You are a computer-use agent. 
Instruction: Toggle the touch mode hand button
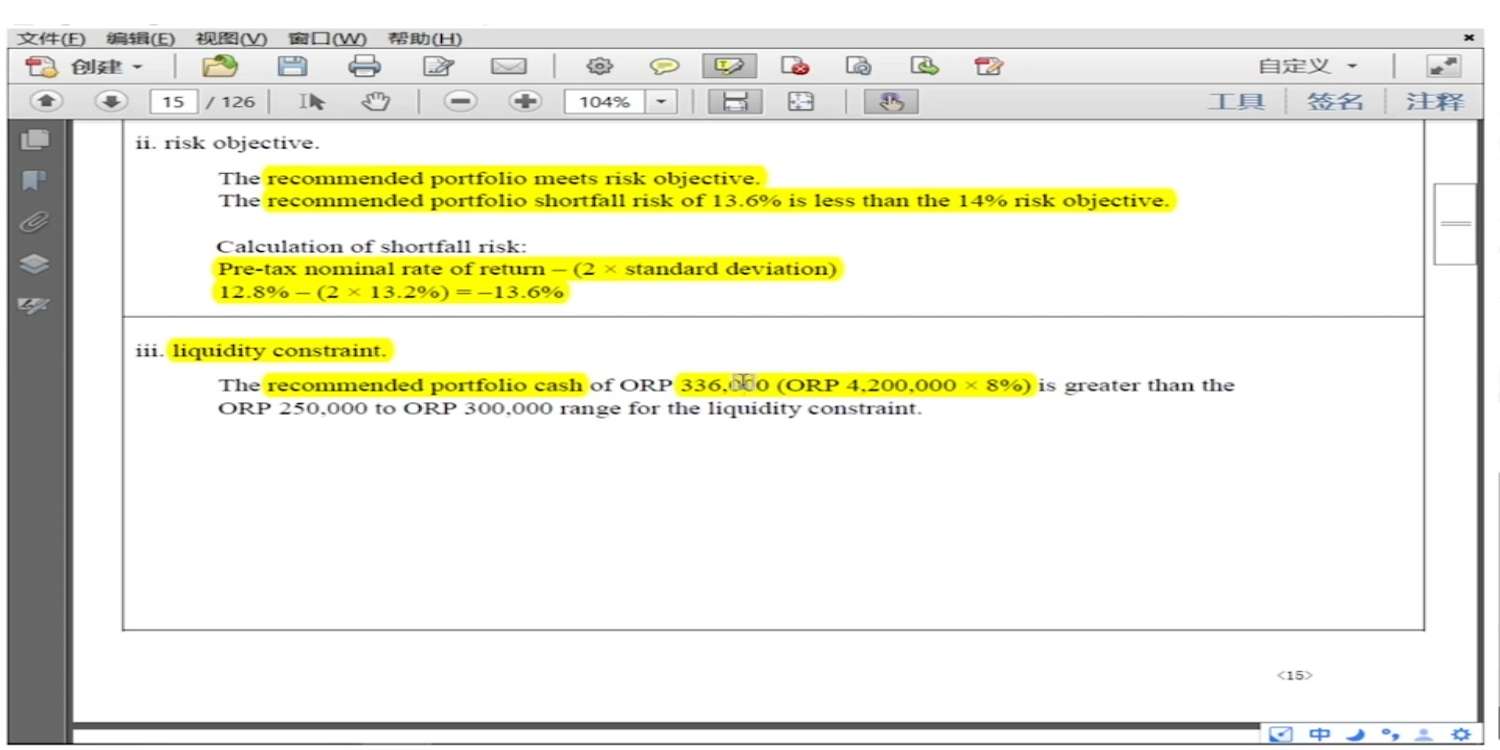point(891,102)
